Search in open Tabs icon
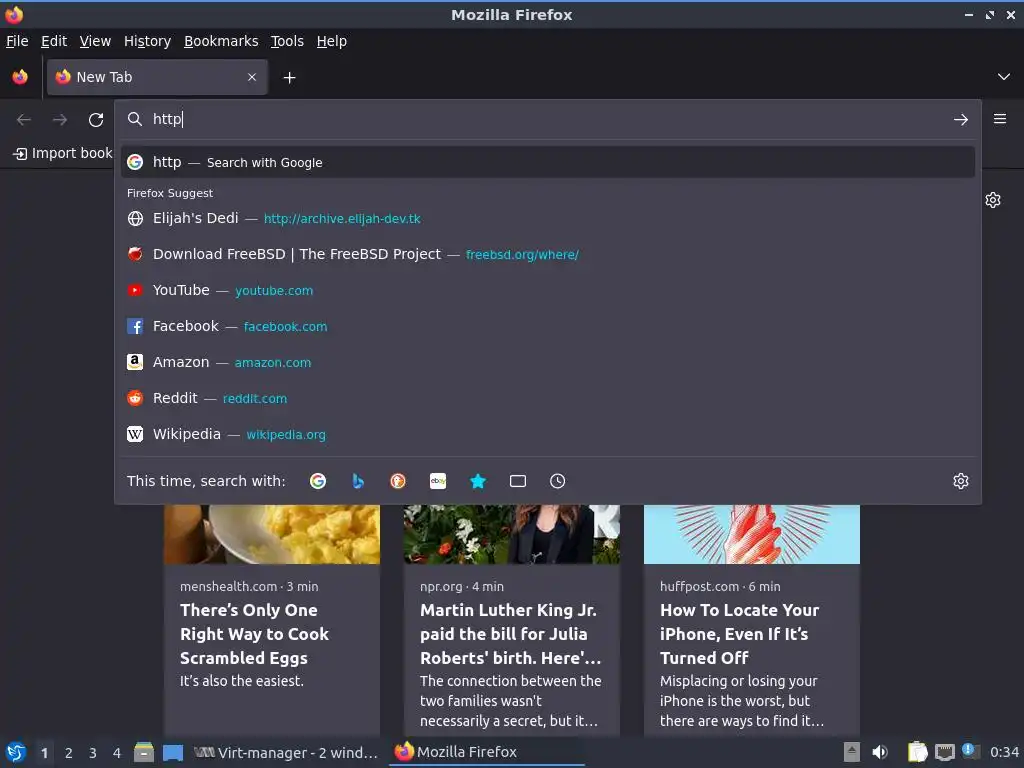Viewport: 1024px width, 768px height. (x=518, y=481)
